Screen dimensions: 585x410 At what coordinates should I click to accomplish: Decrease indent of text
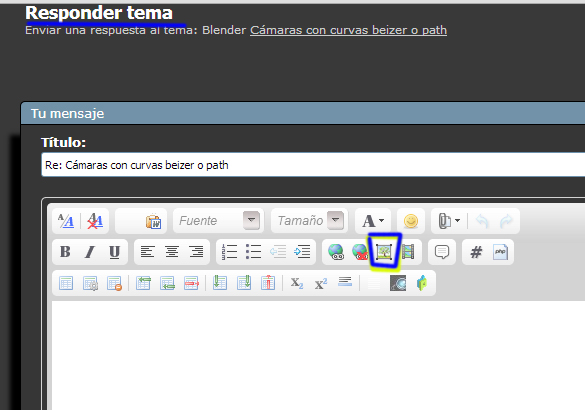point(278,252)
